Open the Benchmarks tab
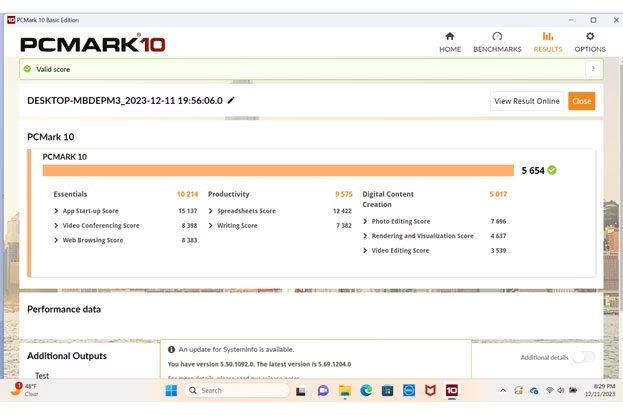 click(x=497, y=42)
